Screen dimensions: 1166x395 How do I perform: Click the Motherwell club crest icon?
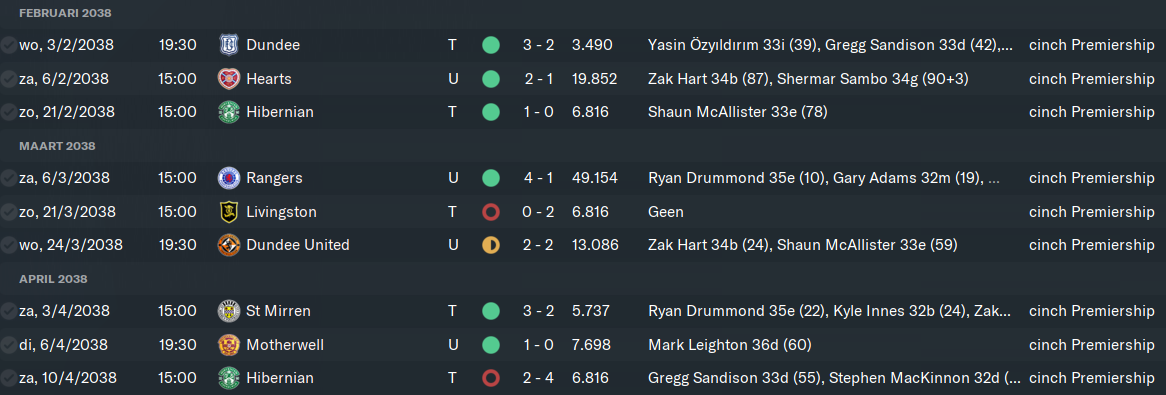coord(228,344)
